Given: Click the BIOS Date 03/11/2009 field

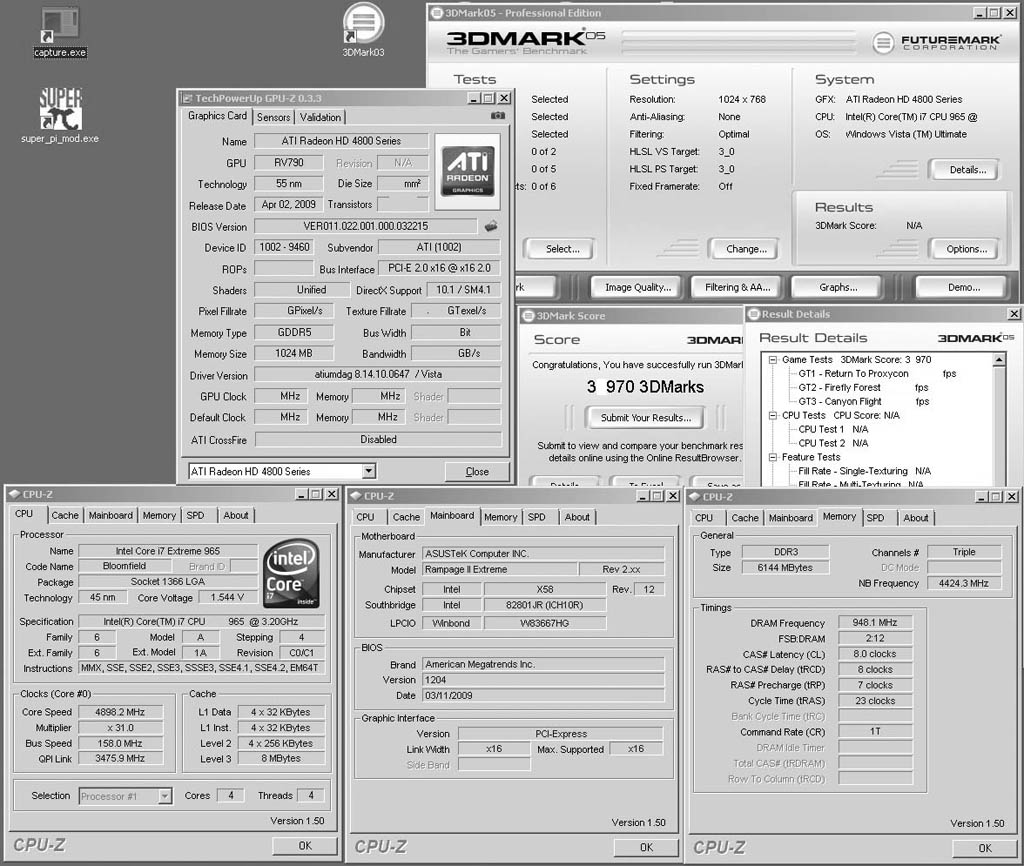Looking at the screenshot, I should click(543, 696).
